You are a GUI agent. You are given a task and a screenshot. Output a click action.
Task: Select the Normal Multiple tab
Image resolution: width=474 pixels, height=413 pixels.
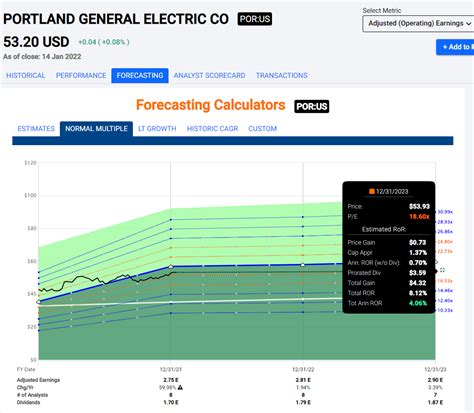[x=96, y=129]
